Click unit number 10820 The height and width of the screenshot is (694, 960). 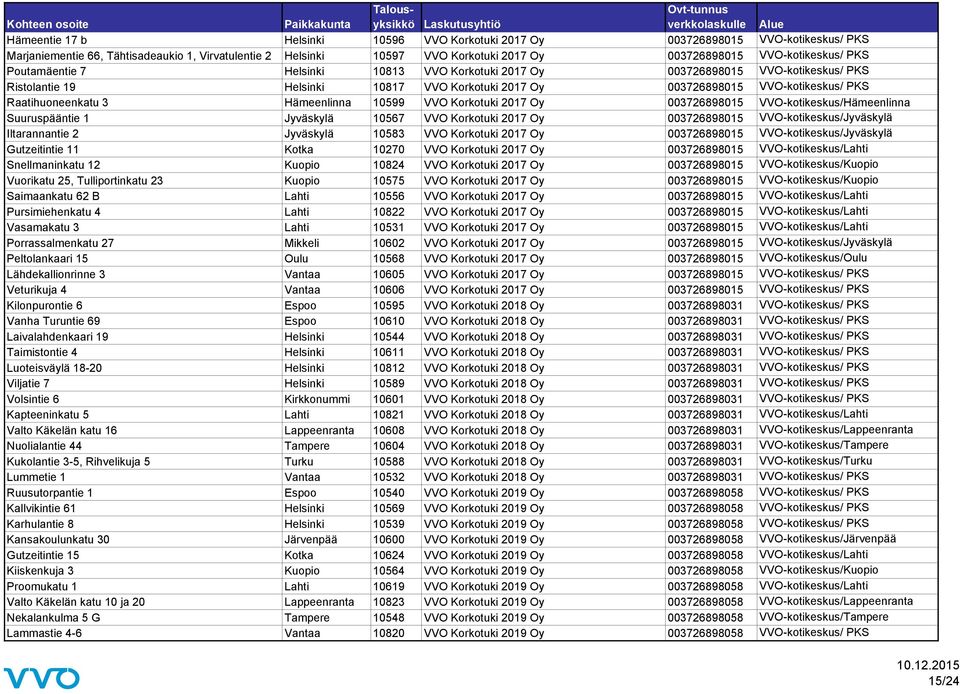tap(389, 633)
